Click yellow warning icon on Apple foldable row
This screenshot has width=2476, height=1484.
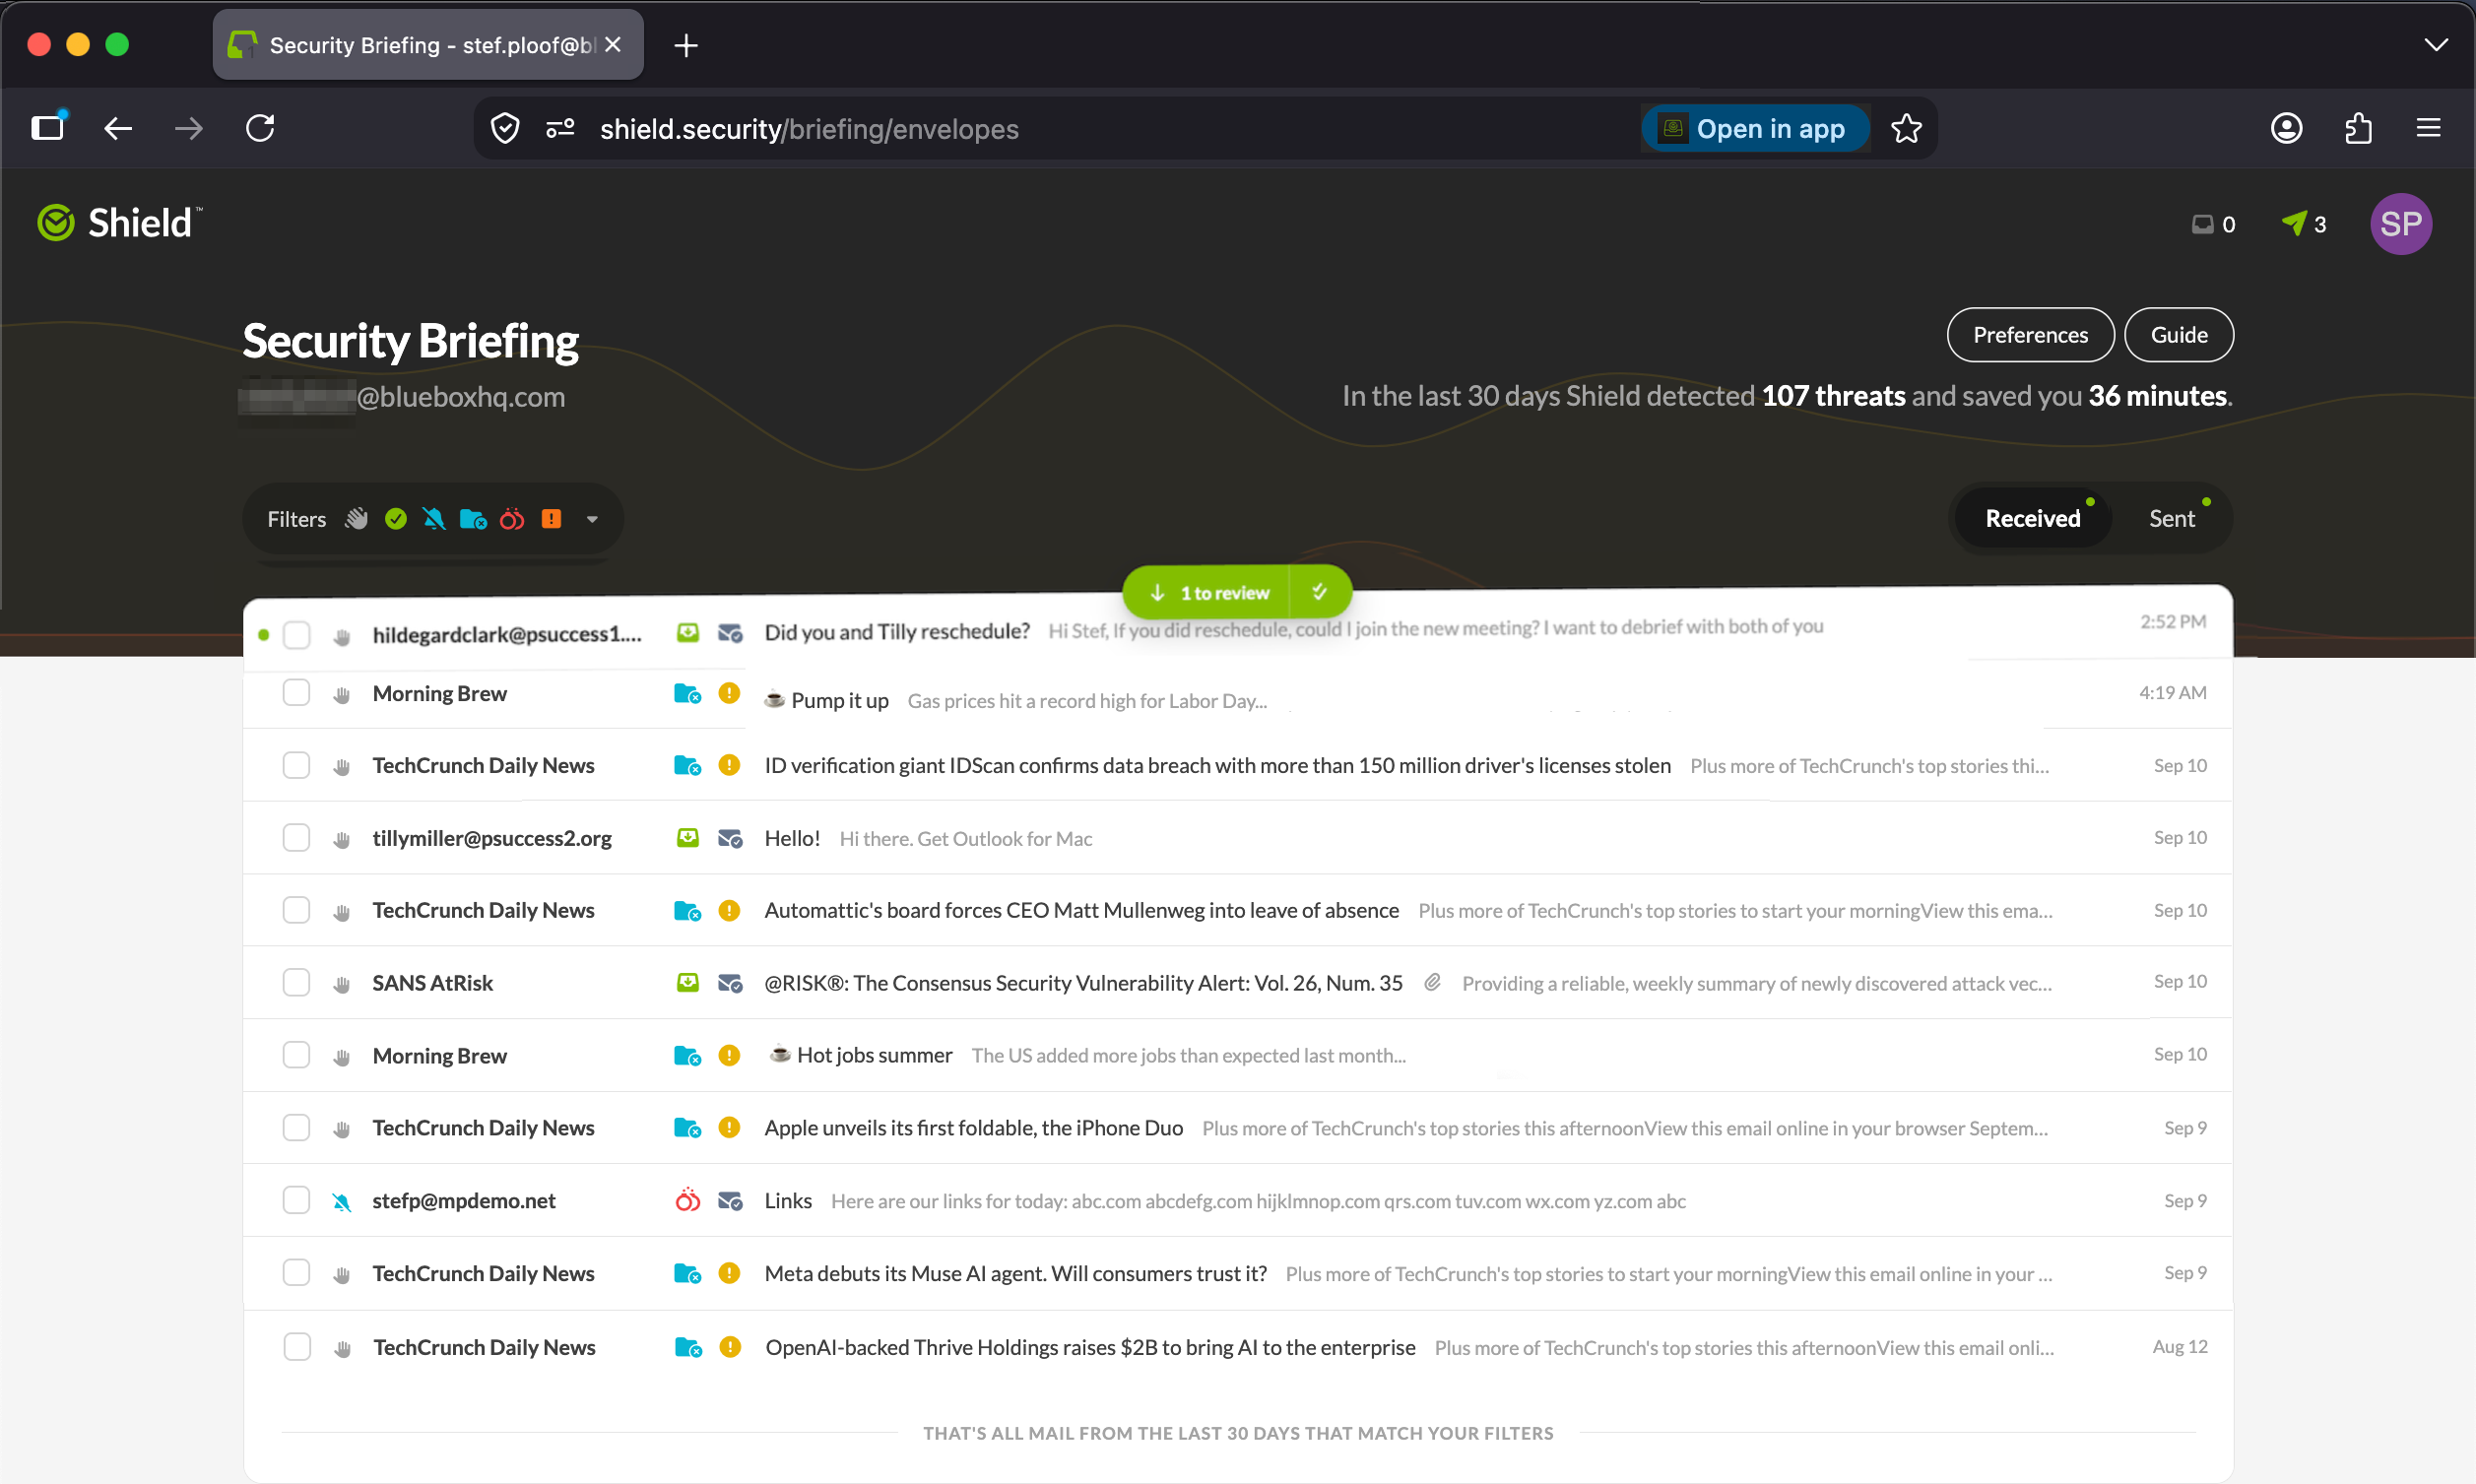pyautogui.click(x=730, y=1128)
